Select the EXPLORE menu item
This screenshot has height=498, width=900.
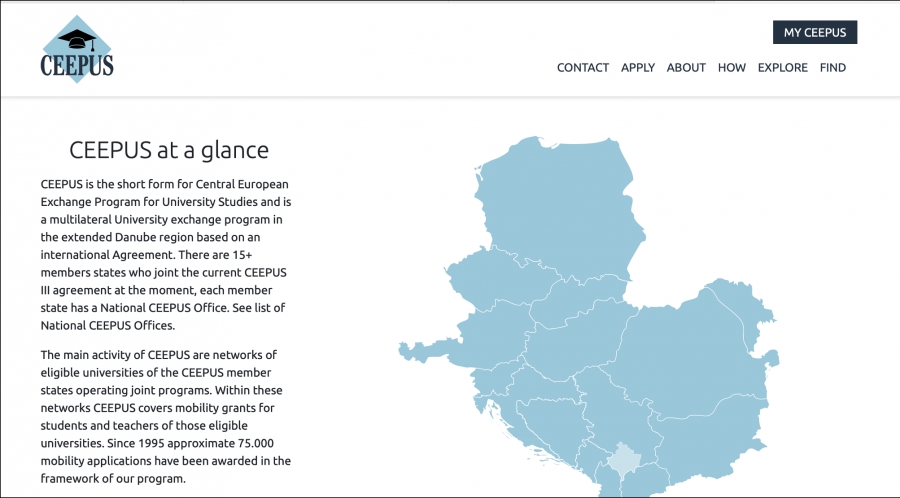782,68
